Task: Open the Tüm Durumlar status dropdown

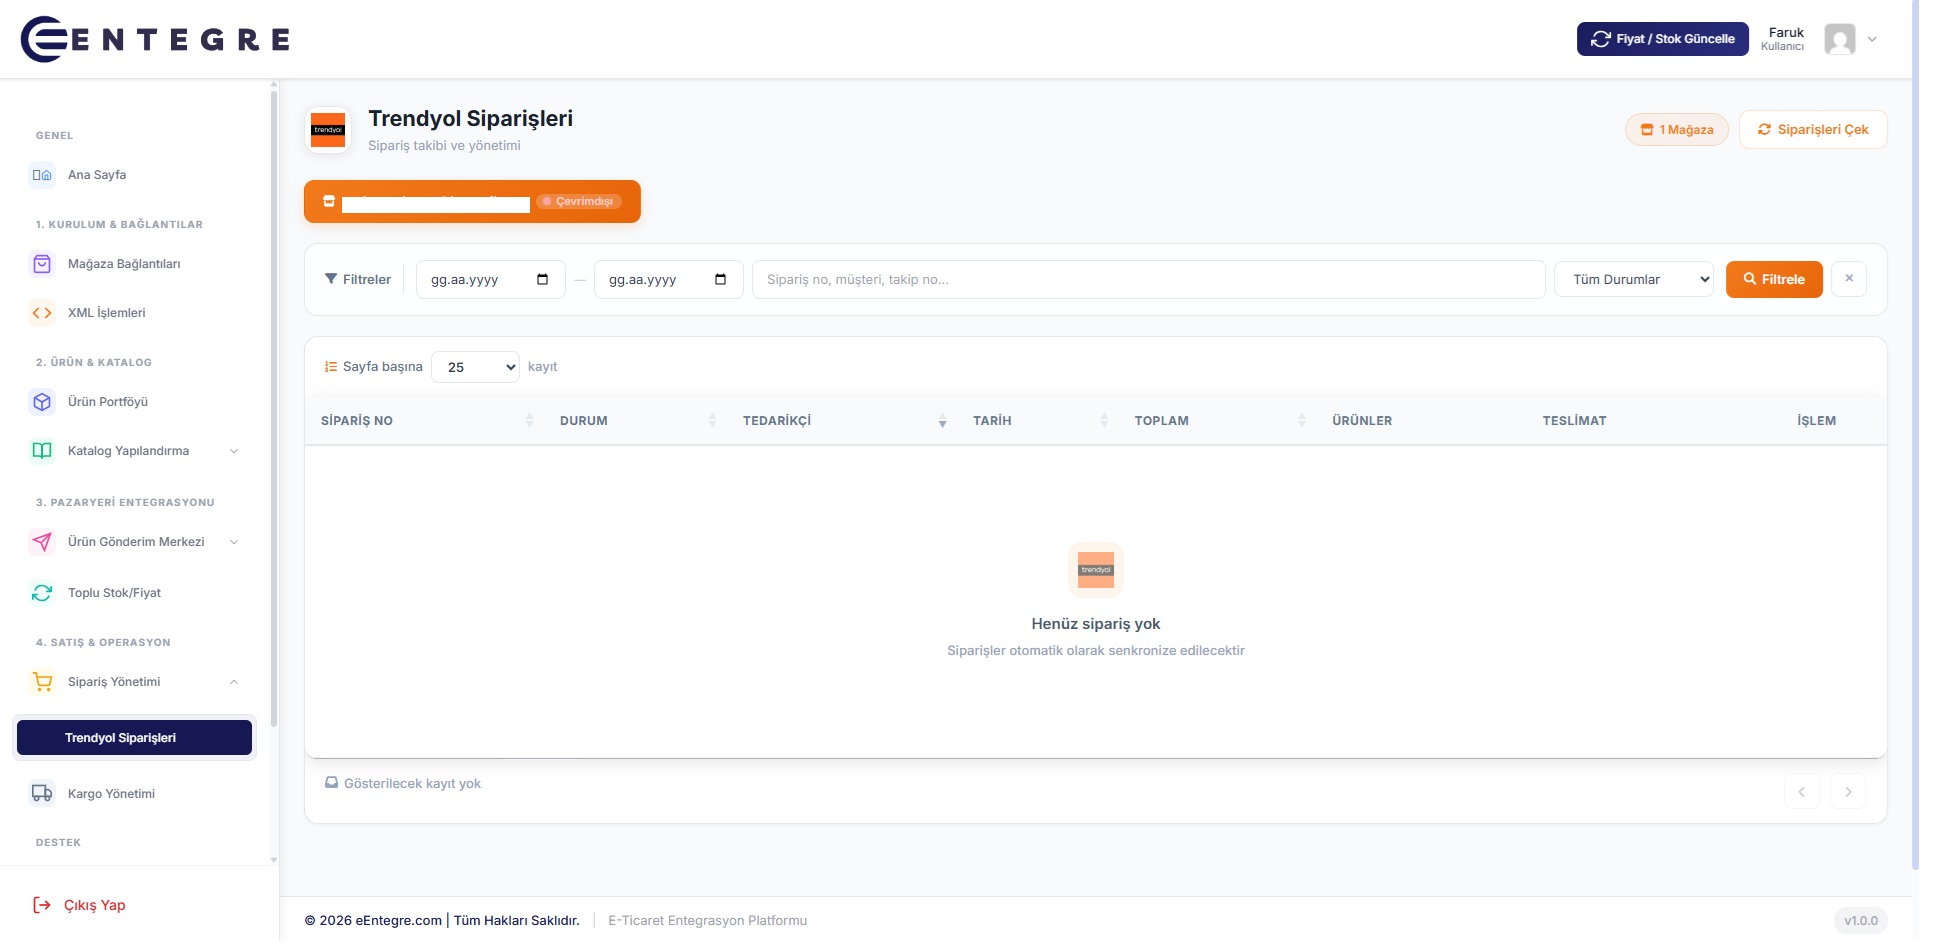Action: pos(1634,280)
